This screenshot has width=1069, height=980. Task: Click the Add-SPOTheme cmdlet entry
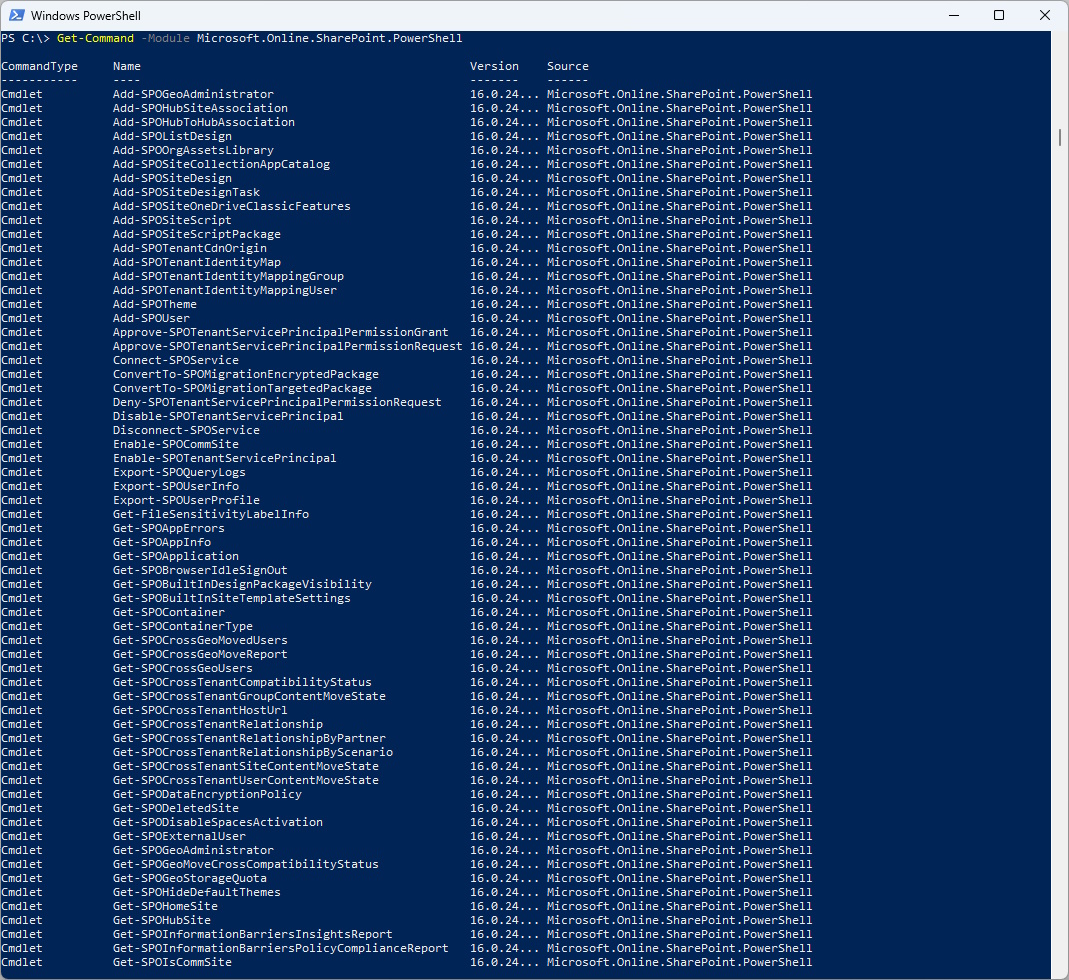[154, 304]
